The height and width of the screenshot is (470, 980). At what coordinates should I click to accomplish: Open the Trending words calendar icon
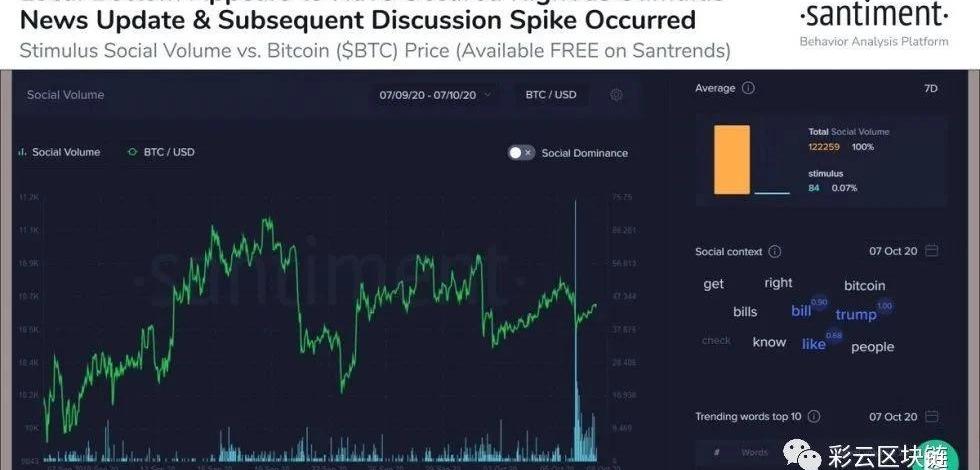coord(931,416)
